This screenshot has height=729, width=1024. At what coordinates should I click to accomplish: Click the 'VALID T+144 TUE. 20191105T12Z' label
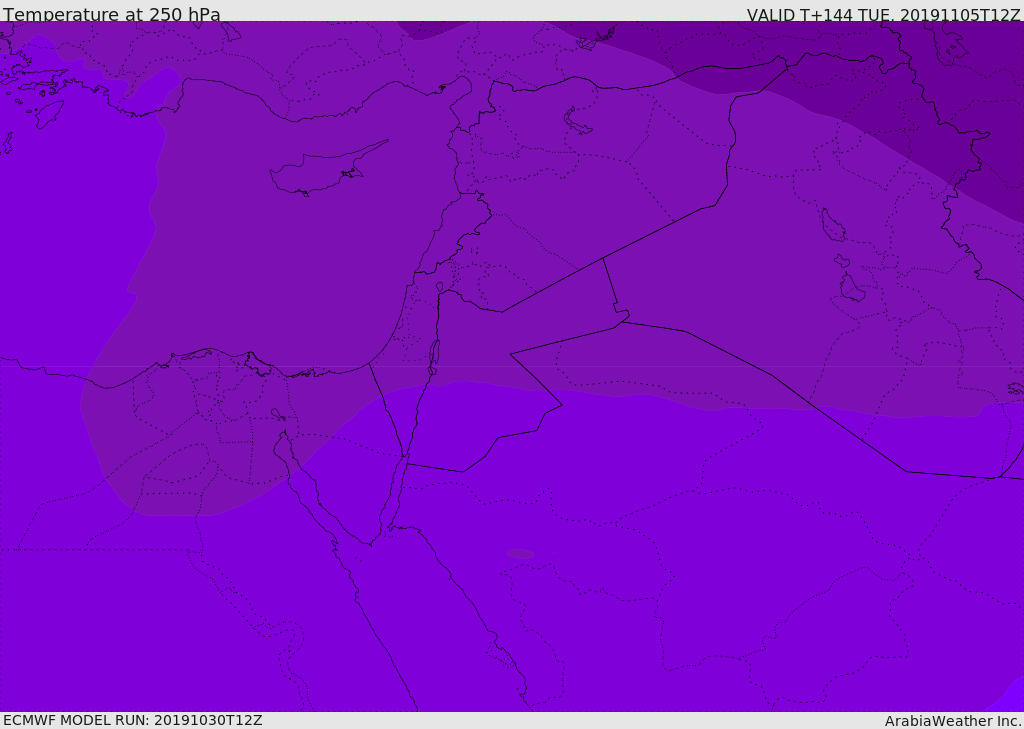(883, 14)
